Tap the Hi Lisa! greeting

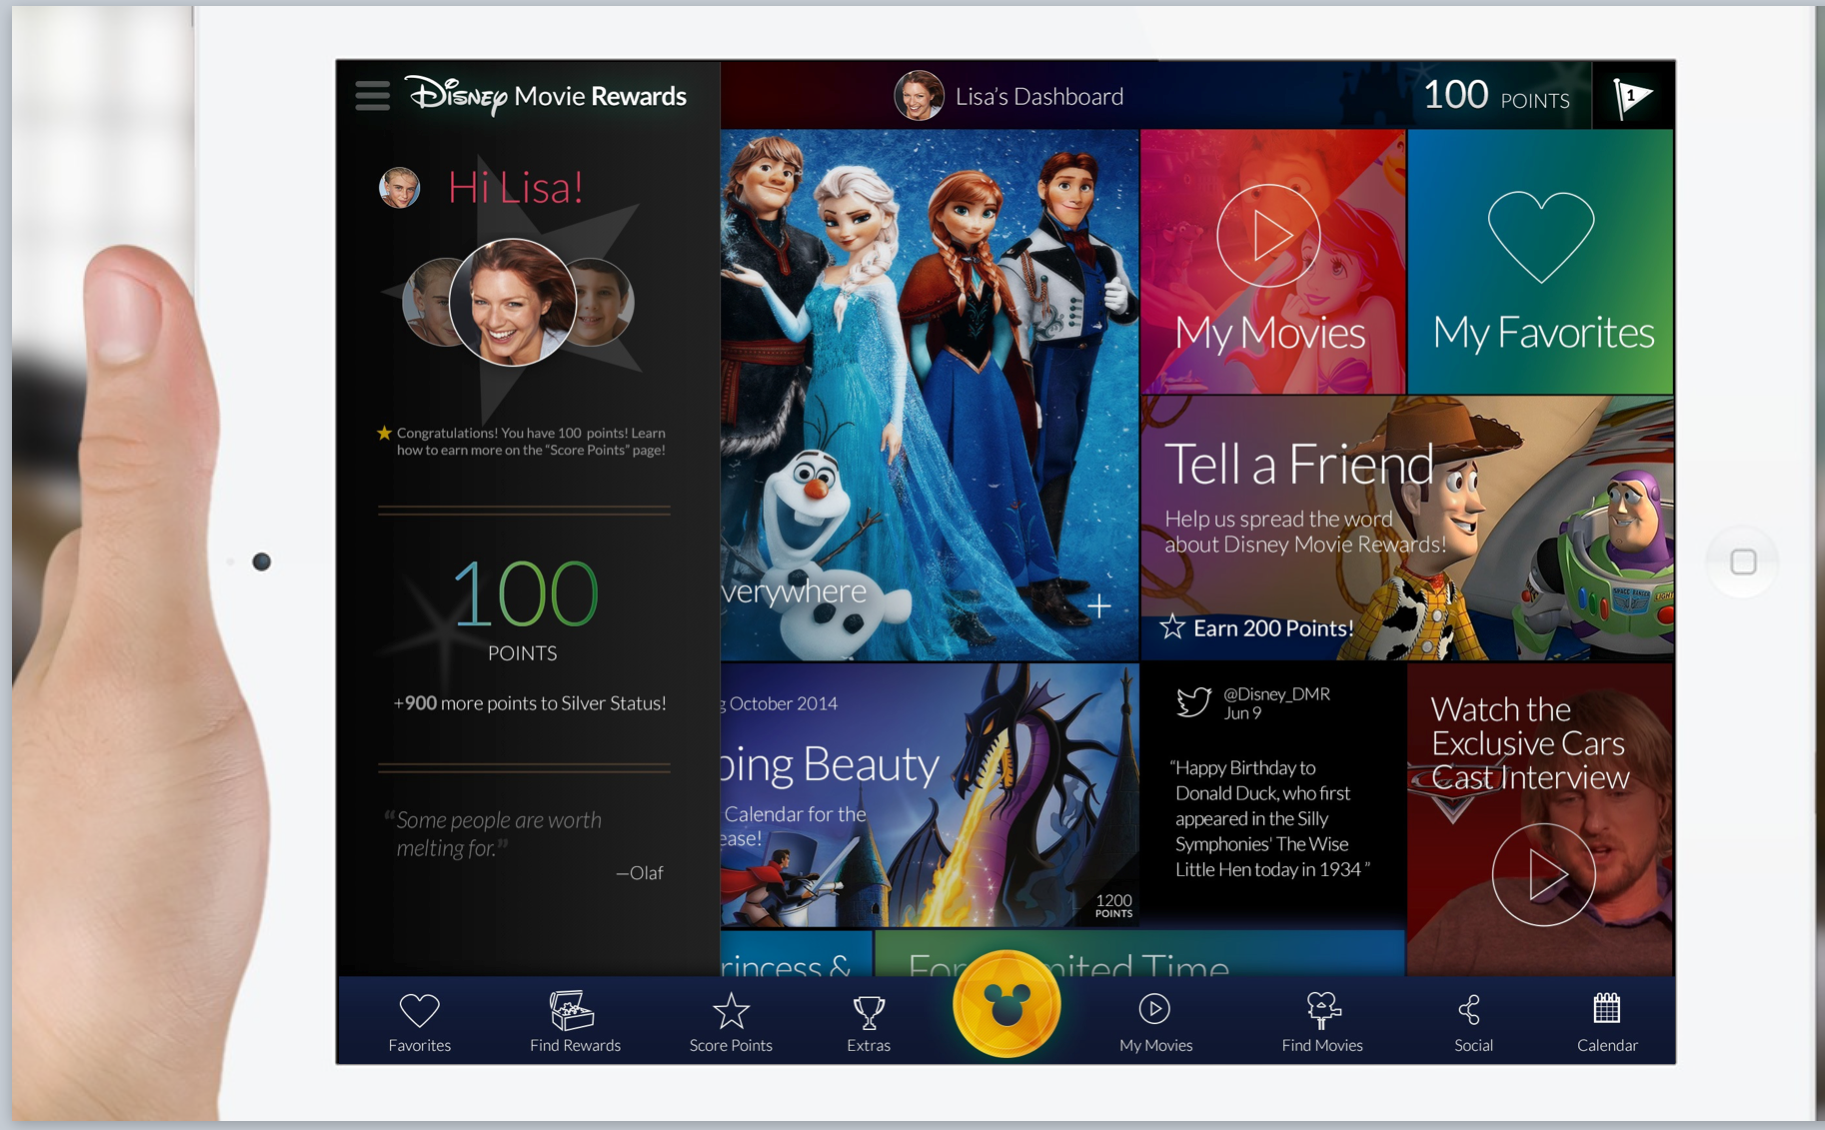tap(515, 187)
